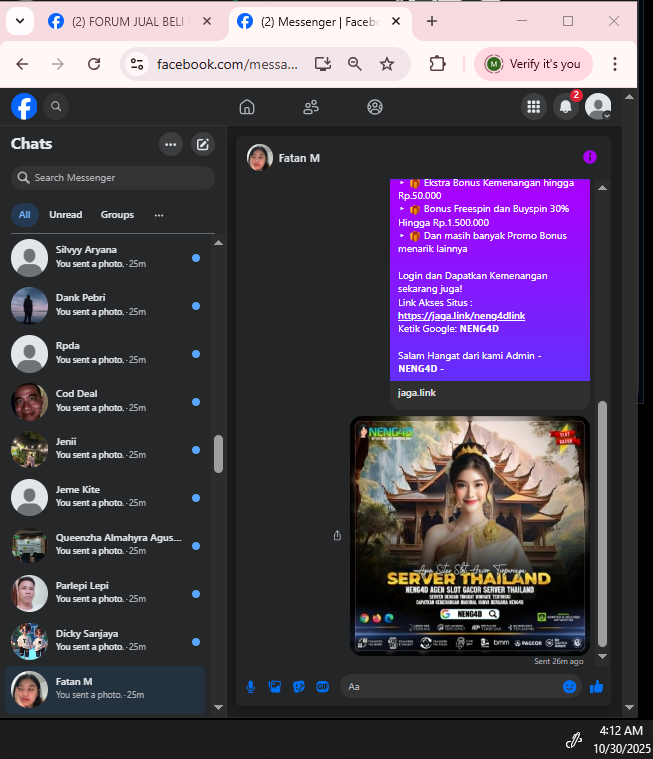Start a new message with compose icon
653x759 pixels.
coord(203,144)
